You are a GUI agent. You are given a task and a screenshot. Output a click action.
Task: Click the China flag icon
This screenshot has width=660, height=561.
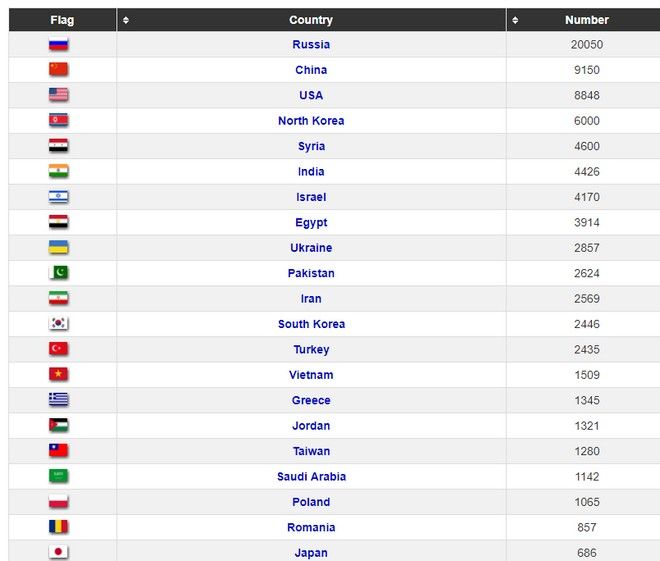click(59, 70)
